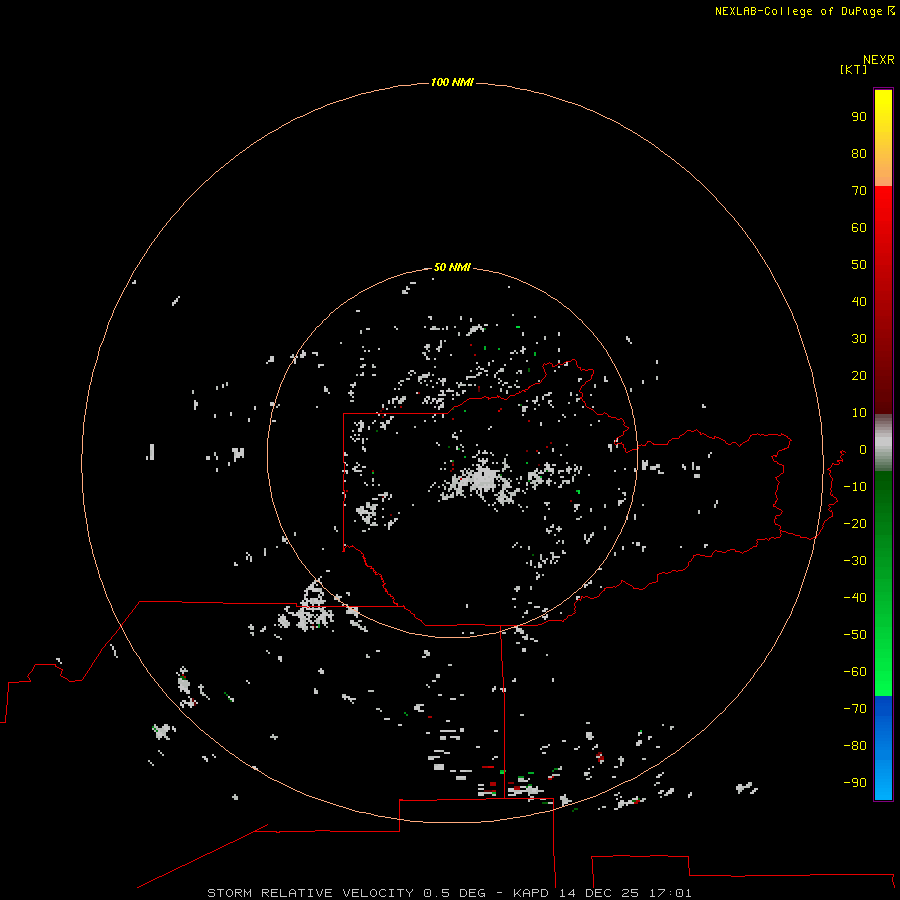The height and width of the screenshot is (900, 900).
Task: Click the -30 value on velocity scale
Action: point(855,561)
